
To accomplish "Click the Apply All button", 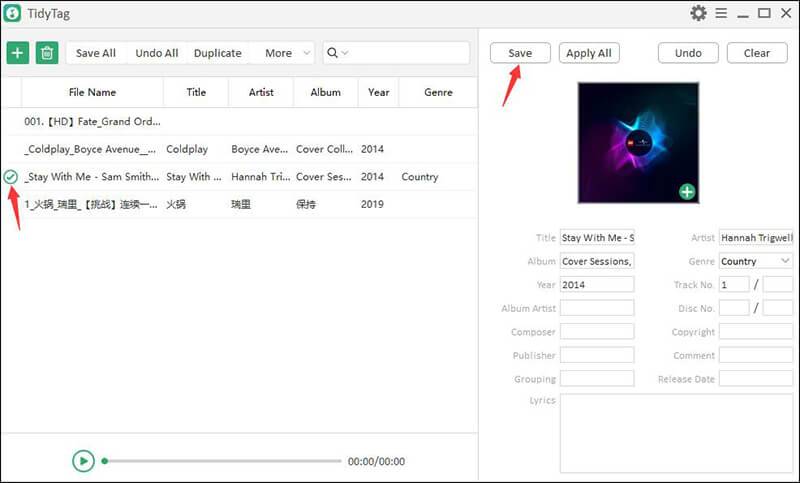I will (589, 53).
